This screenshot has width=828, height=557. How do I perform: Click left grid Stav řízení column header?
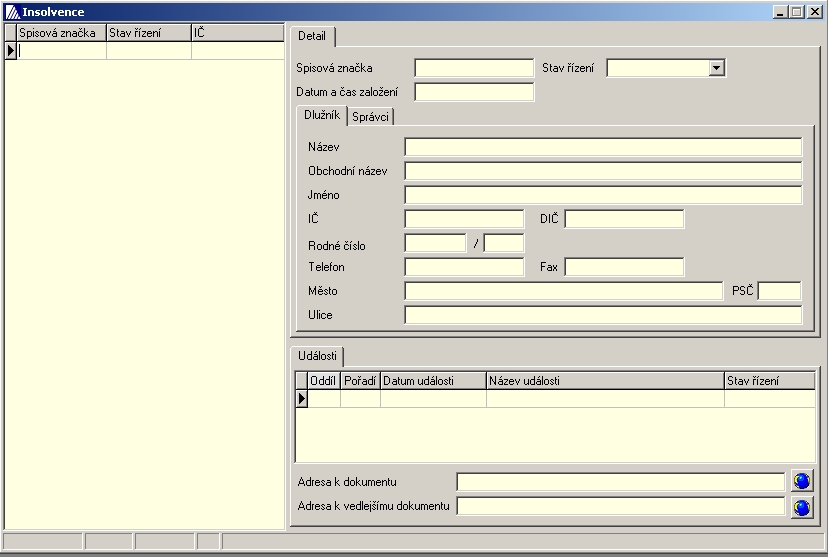149,33
